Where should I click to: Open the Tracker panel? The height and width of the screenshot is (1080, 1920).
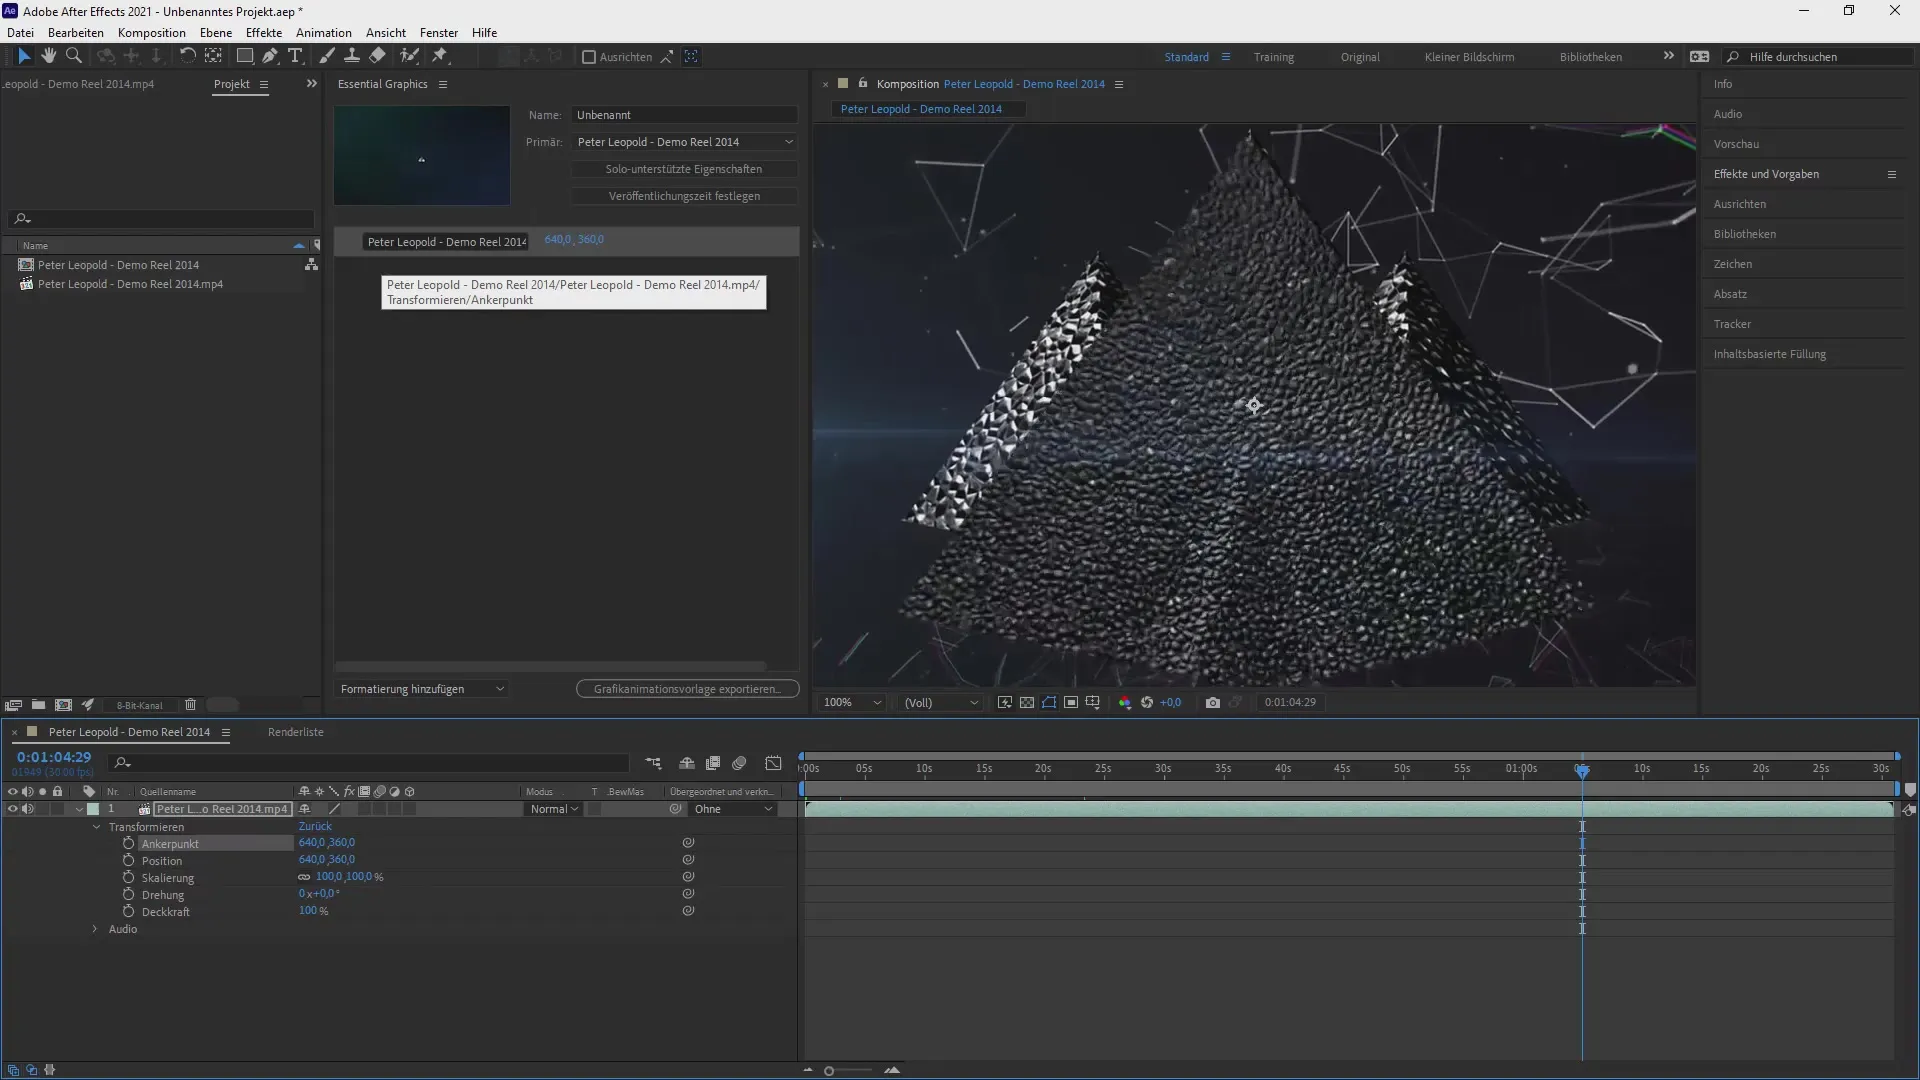coord(1732,324)
